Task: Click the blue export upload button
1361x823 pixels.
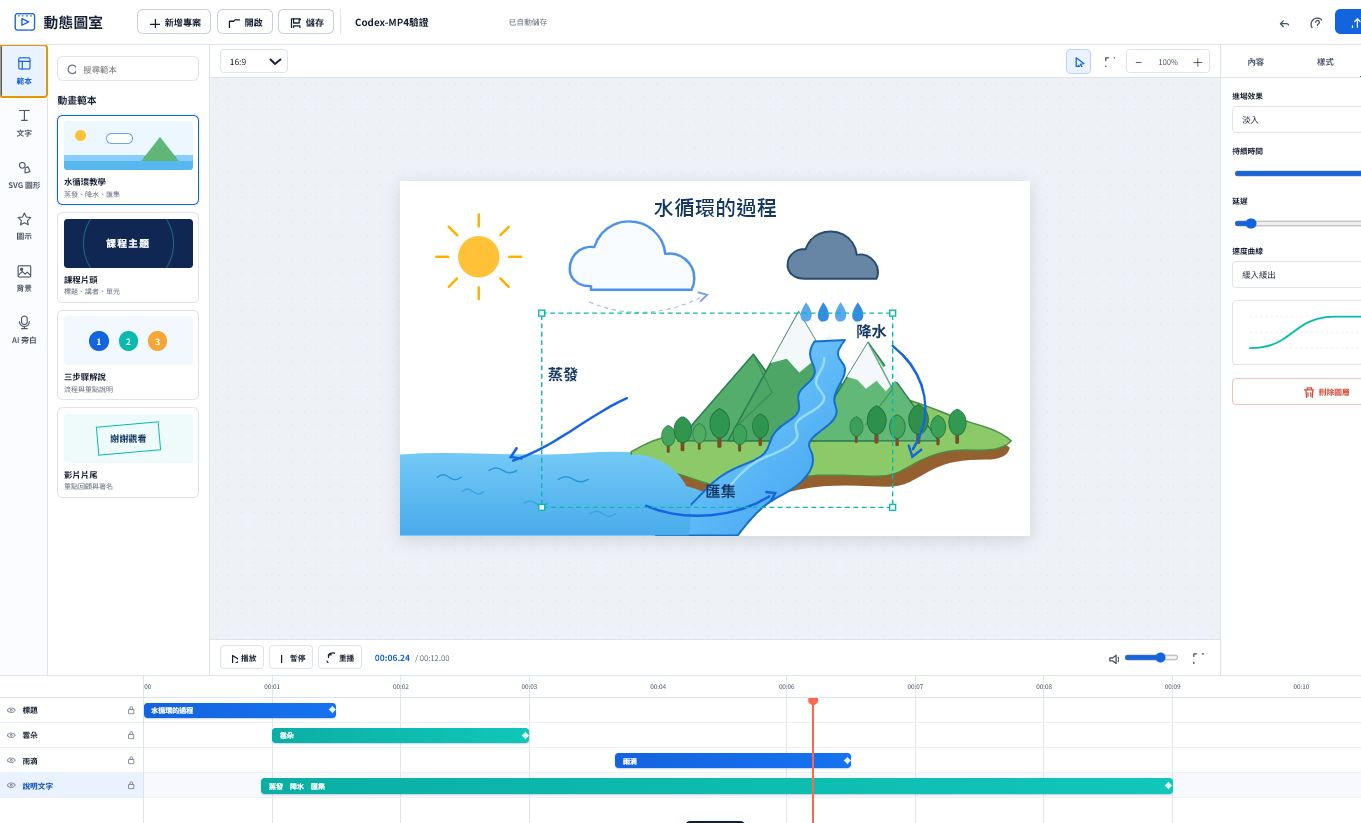Action: tap(1349, 22)
